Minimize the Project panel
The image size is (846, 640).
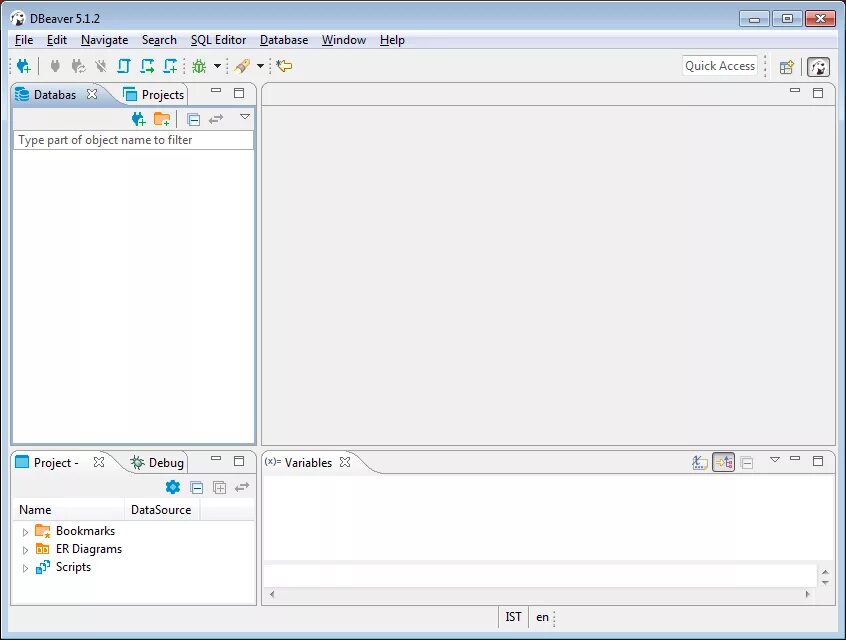(x=216, y=458)
